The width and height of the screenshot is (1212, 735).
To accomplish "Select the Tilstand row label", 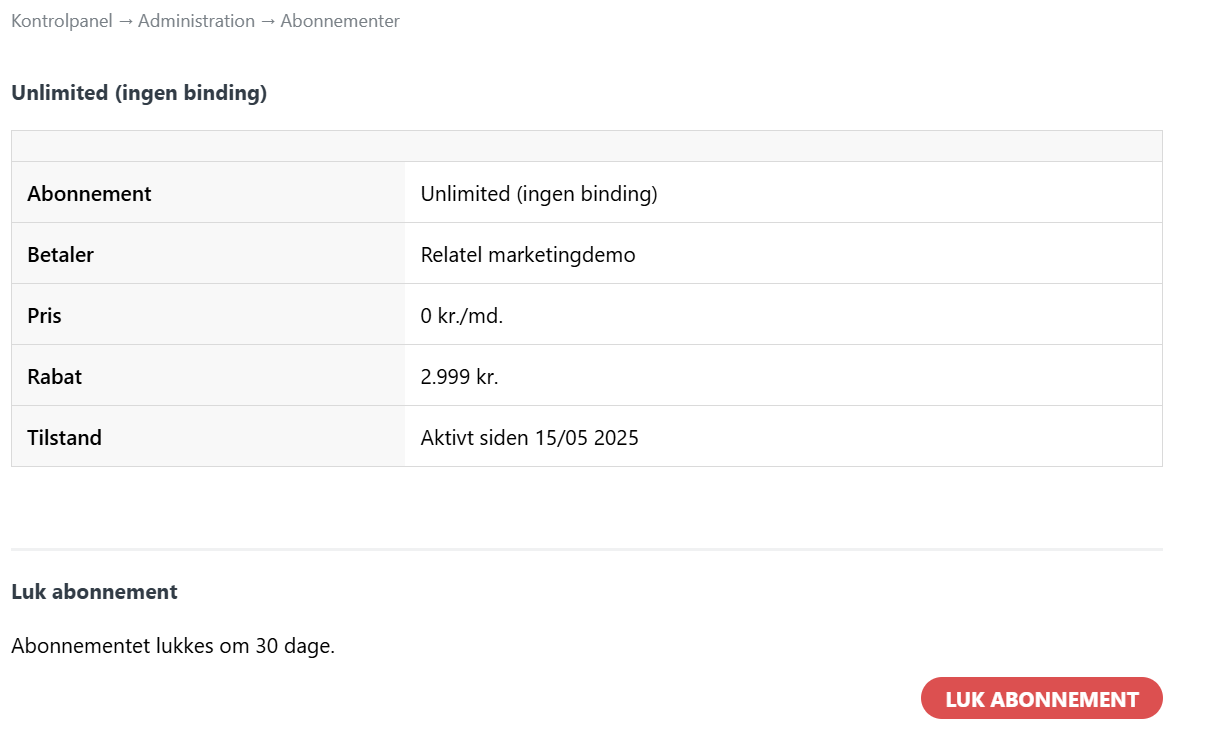I will tap(64, 438).
